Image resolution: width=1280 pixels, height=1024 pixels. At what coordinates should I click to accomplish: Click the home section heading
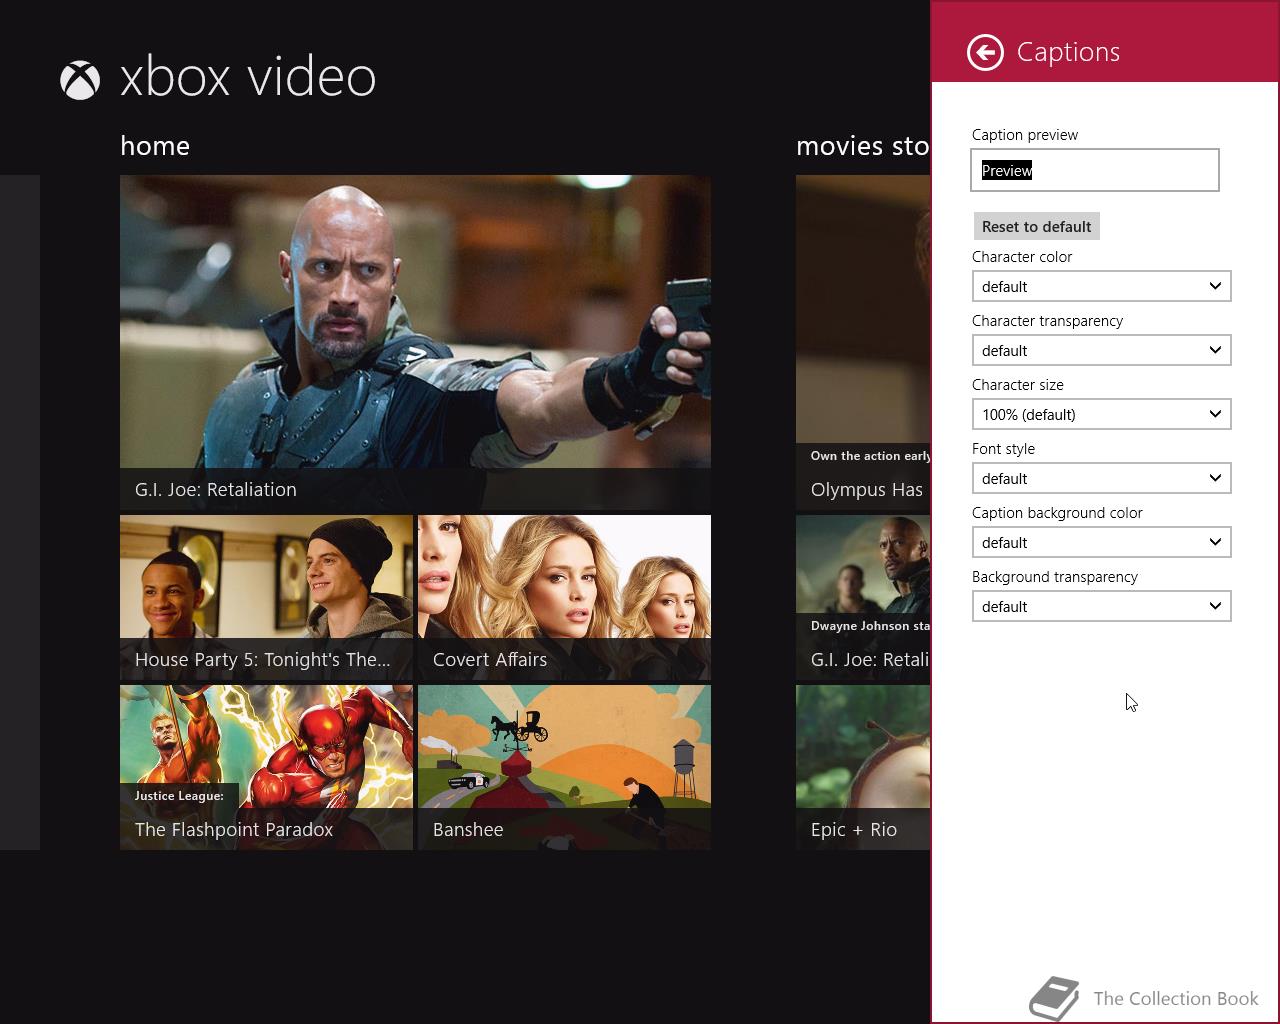pos(155,146)
